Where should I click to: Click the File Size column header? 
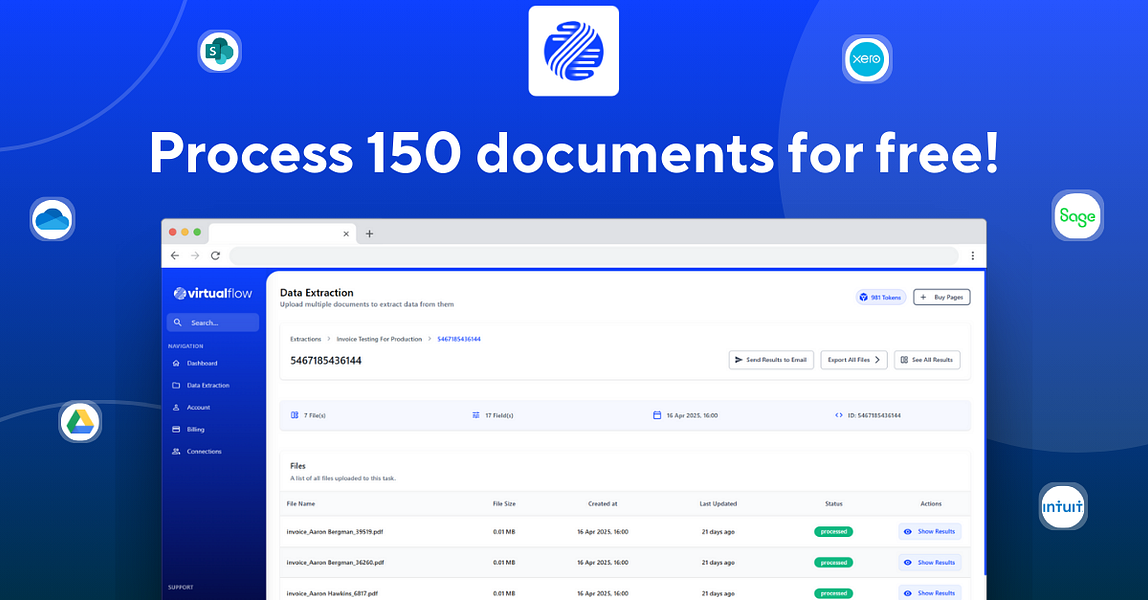504,503
